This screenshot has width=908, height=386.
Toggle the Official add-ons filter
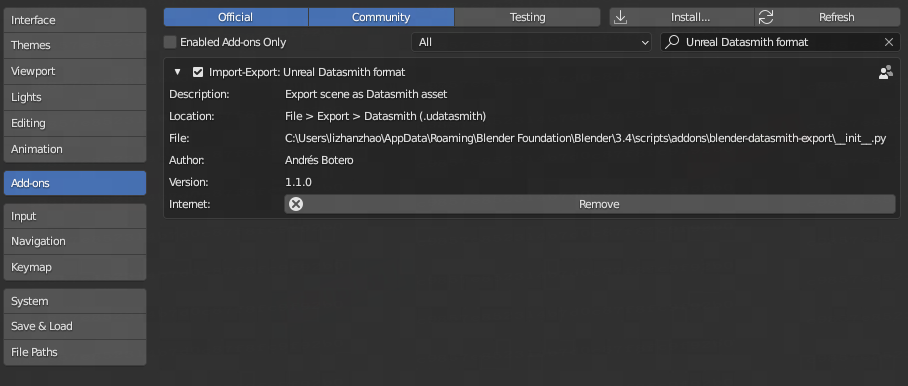[x=236, y=17]
